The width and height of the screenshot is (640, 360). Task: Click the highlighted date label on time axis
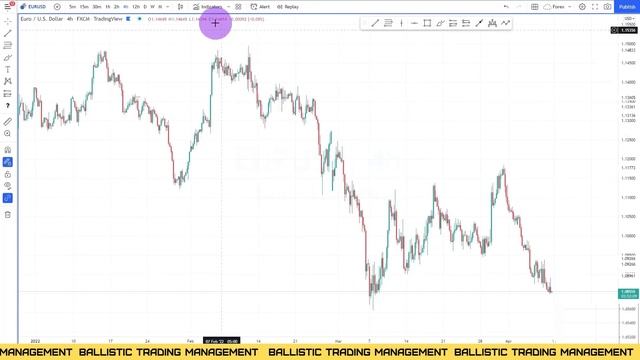[222, 341]
